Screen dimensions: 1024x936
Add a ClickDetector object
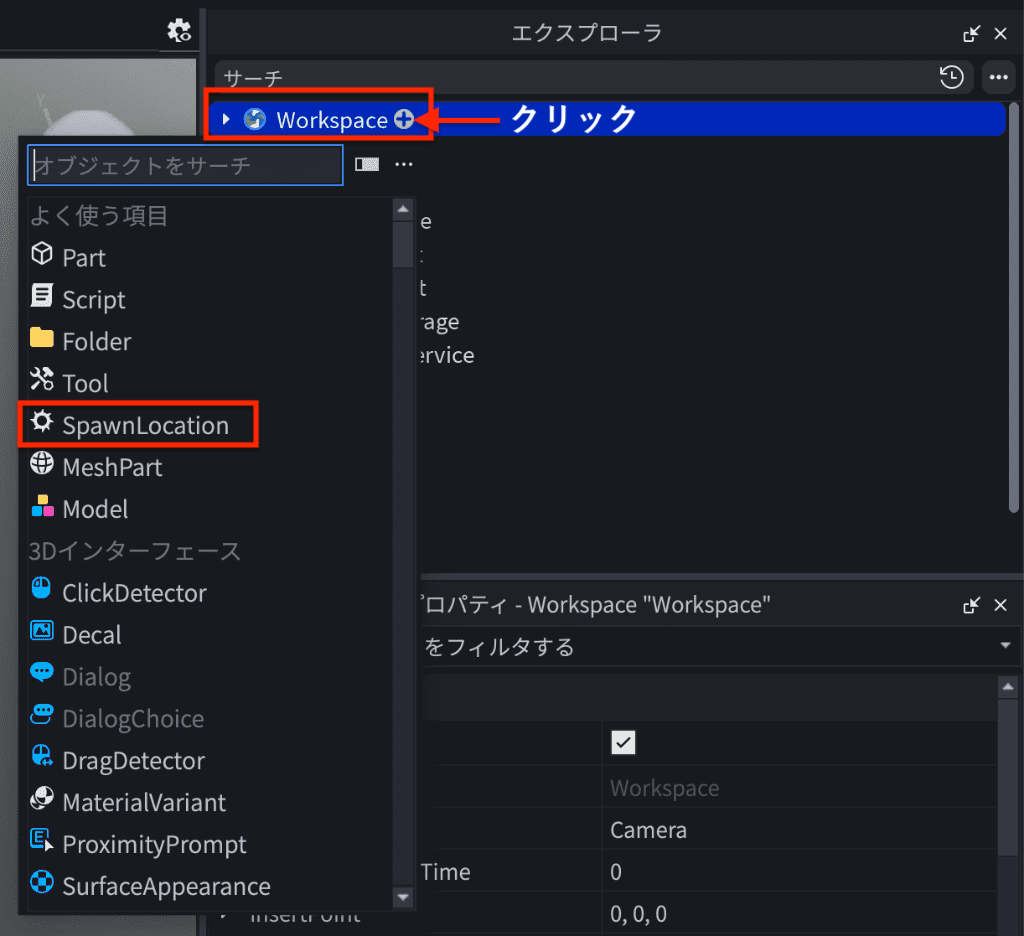coord(133,593)
